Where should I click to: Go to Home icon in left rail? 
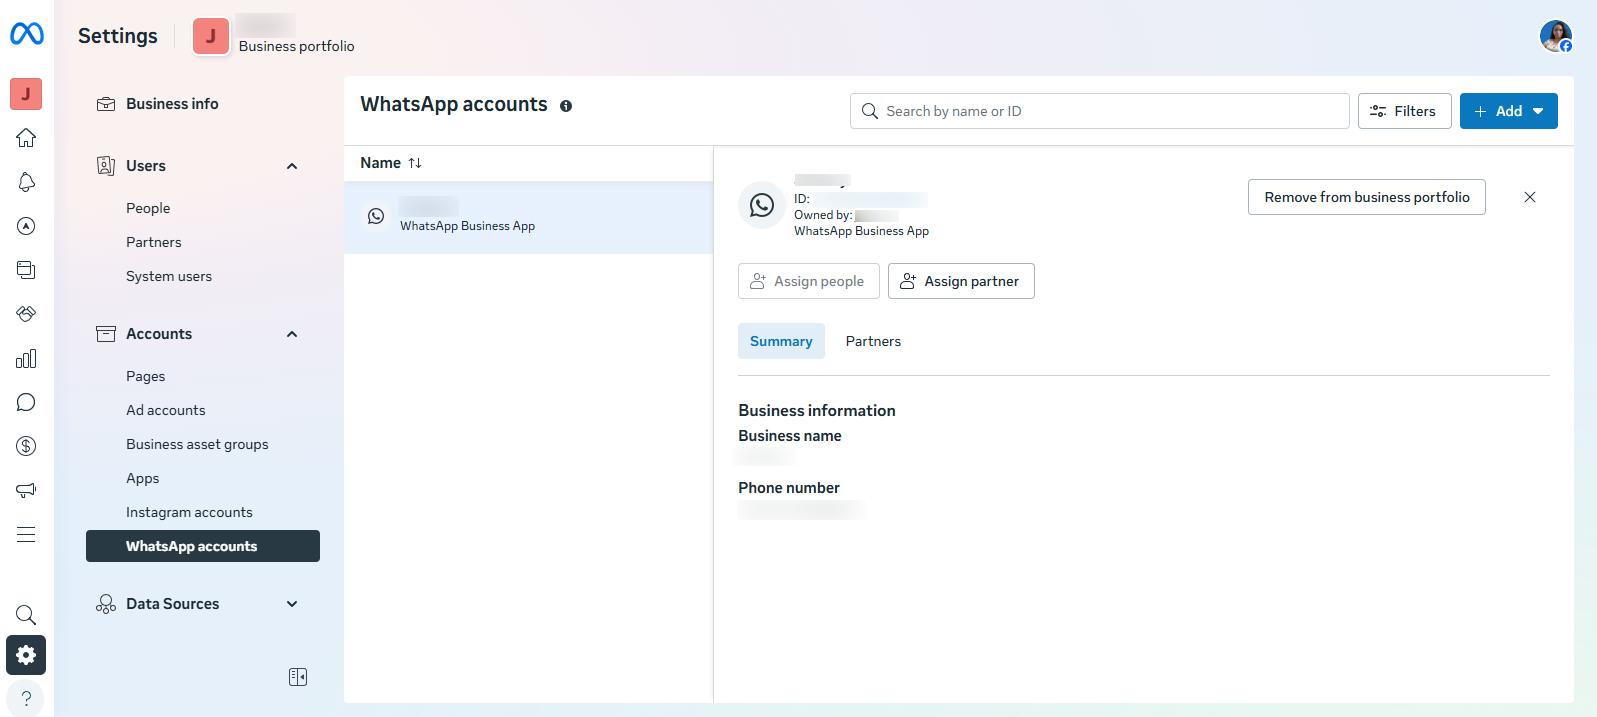point(26,138)
